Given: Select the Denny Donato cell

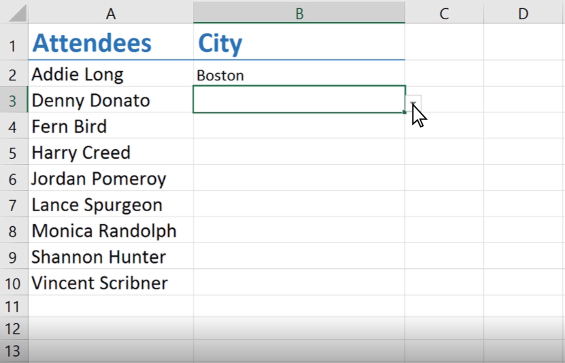Looking at the screenshot, I should tap(111, 100).
